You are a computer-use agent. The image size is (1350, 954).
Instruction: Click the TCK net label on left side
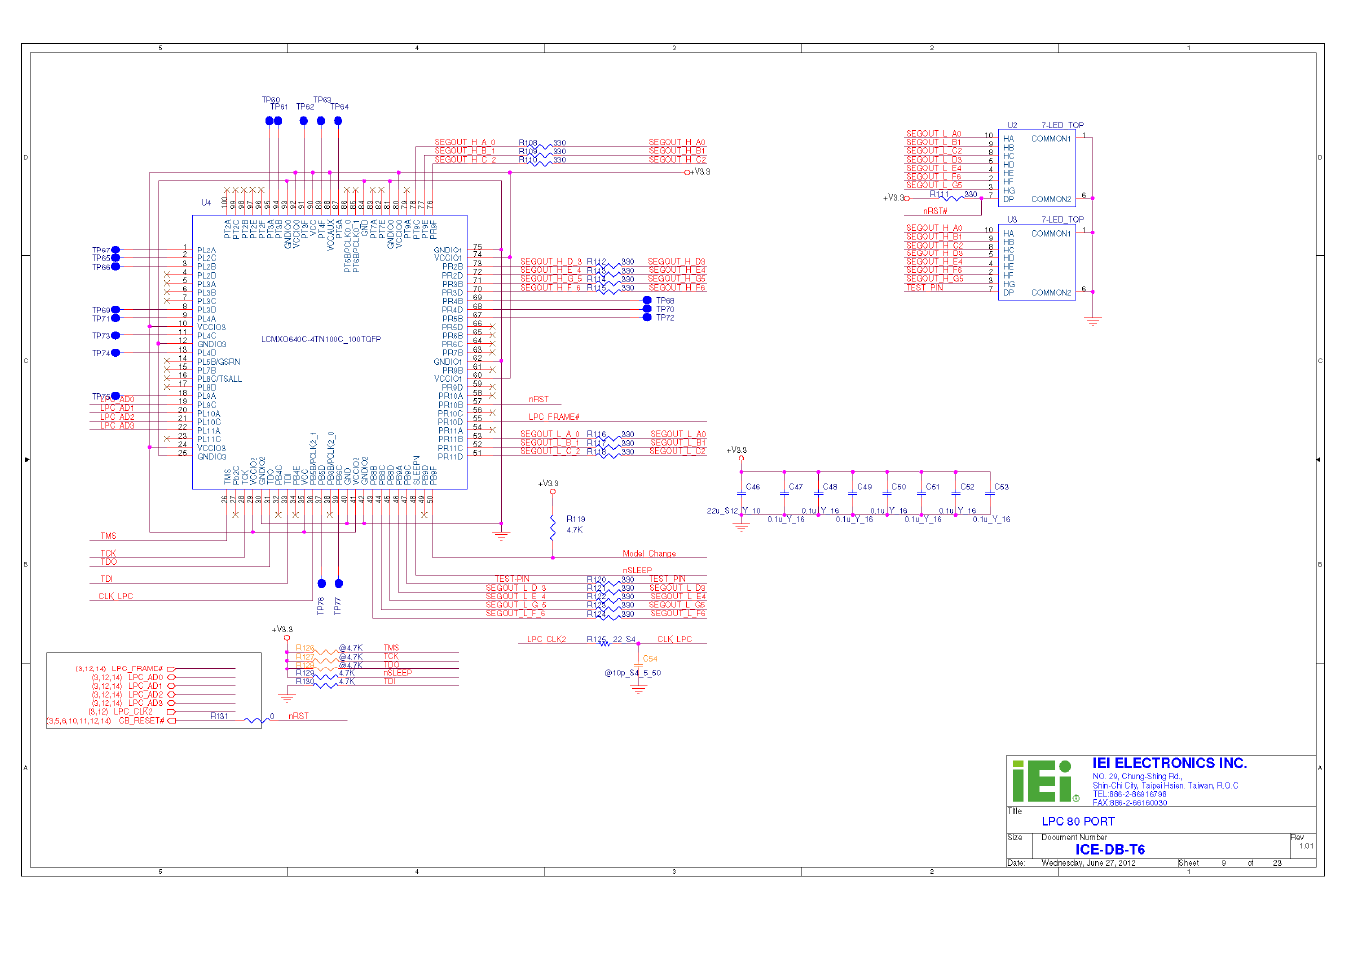108,553
